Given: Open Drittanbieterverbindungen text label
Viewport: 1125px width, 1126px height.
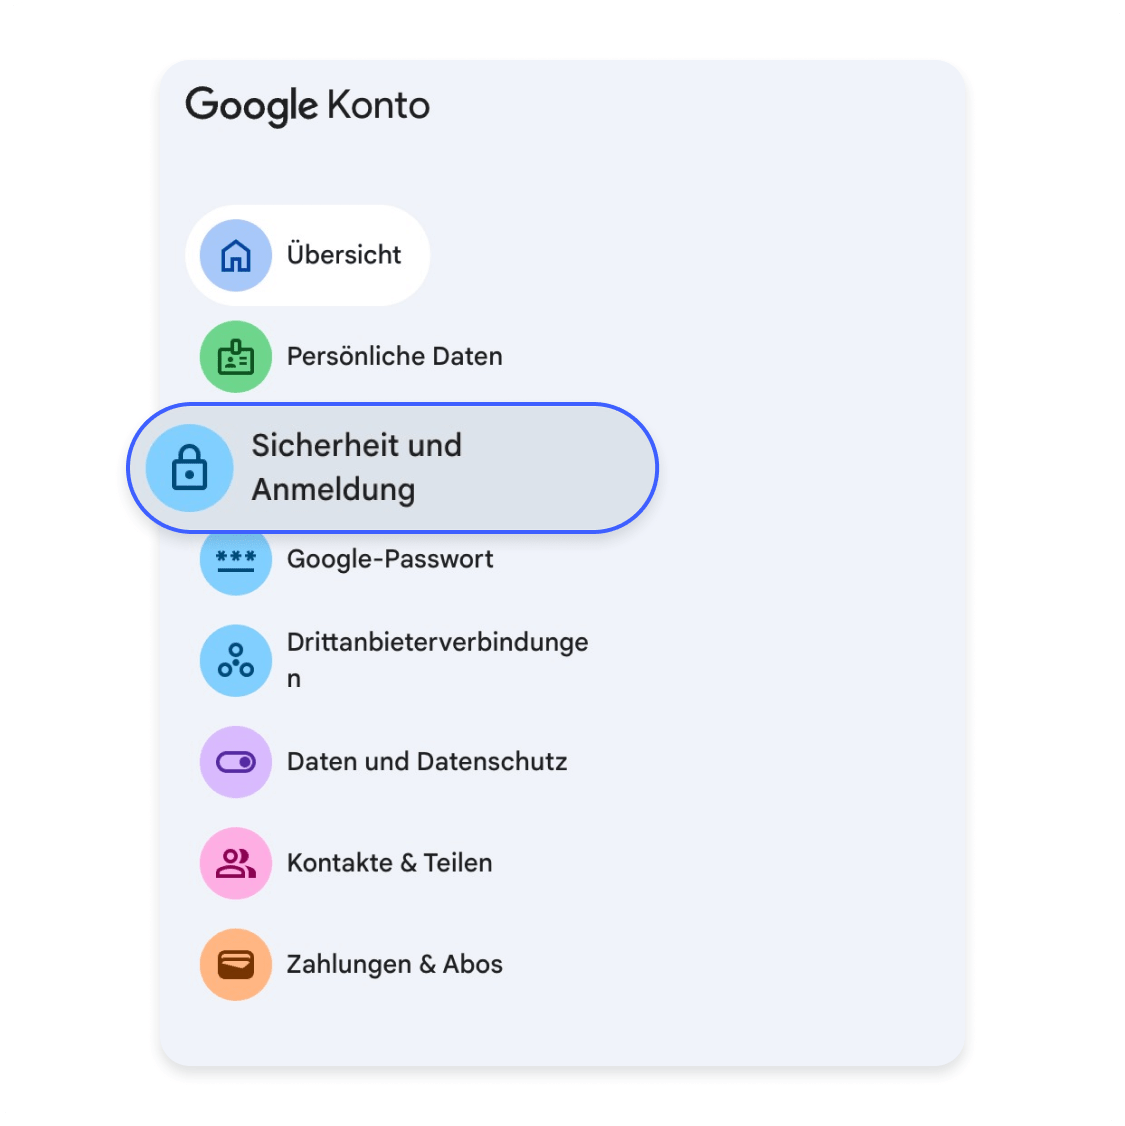Looking at the screenshot, I should [x=437, y=643].
